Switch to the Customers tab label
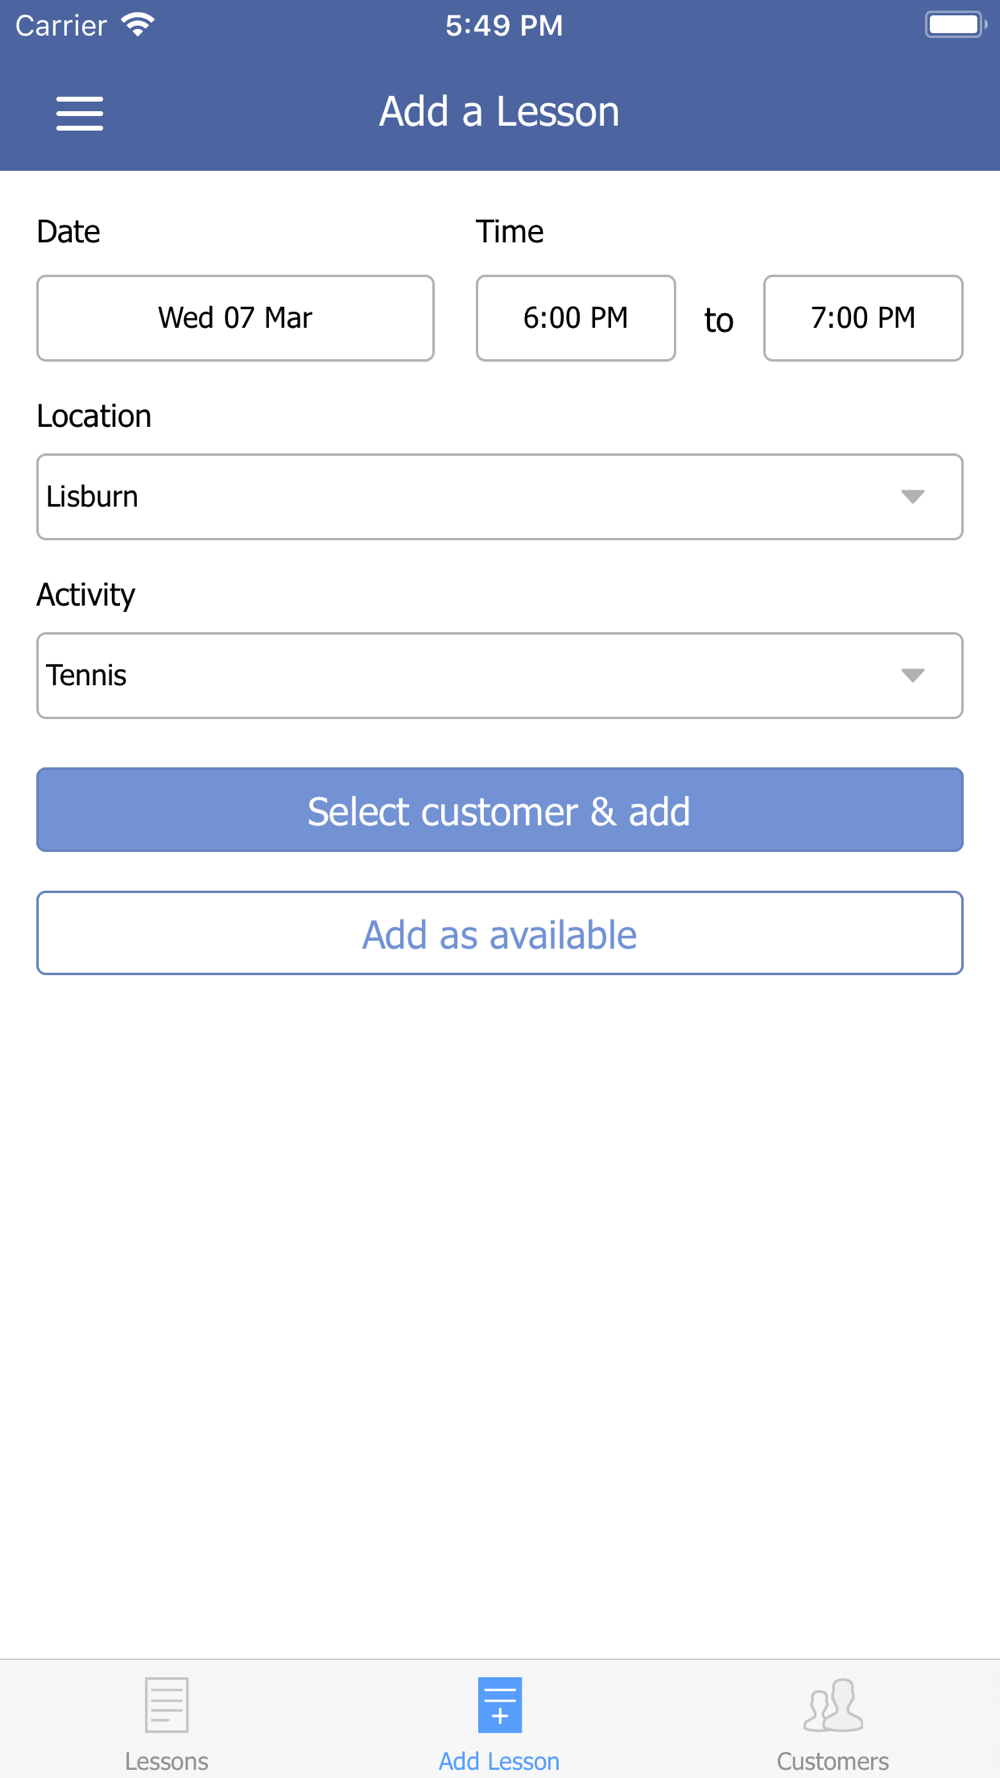1000x1778 pixels. coord(832,1761)
